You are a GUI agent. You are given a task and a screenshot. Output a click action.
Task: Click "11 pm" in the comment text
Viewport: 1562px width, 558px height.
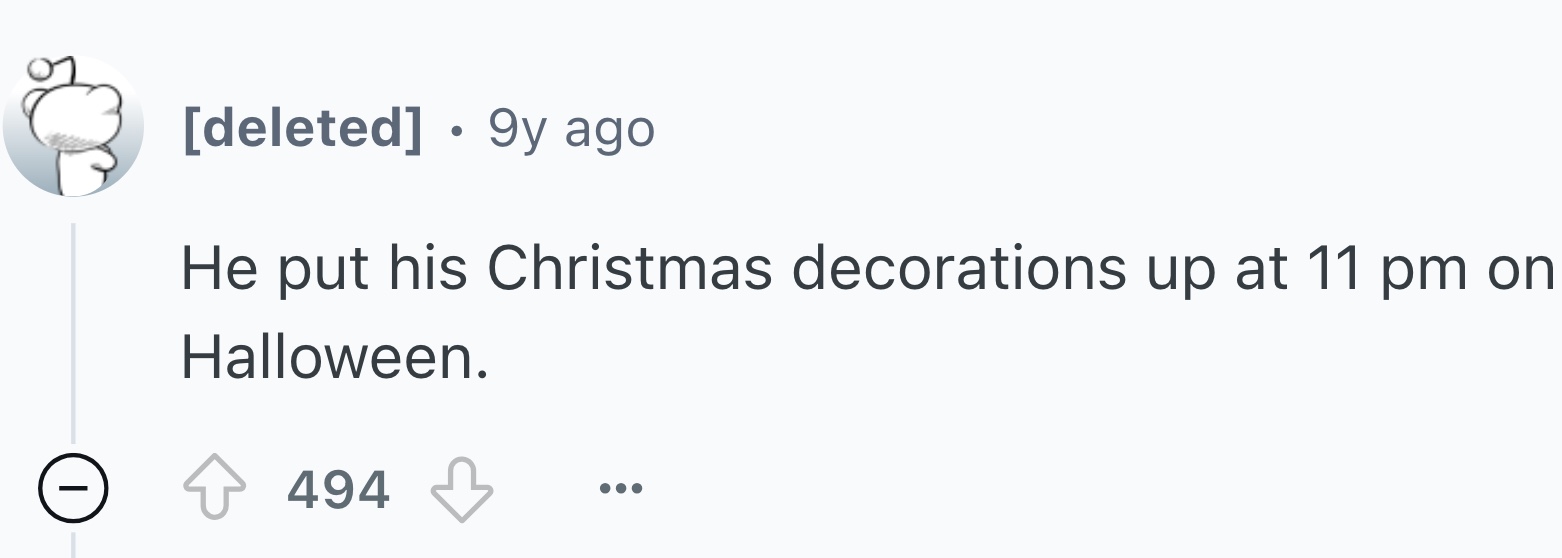tap(1387, 268)
